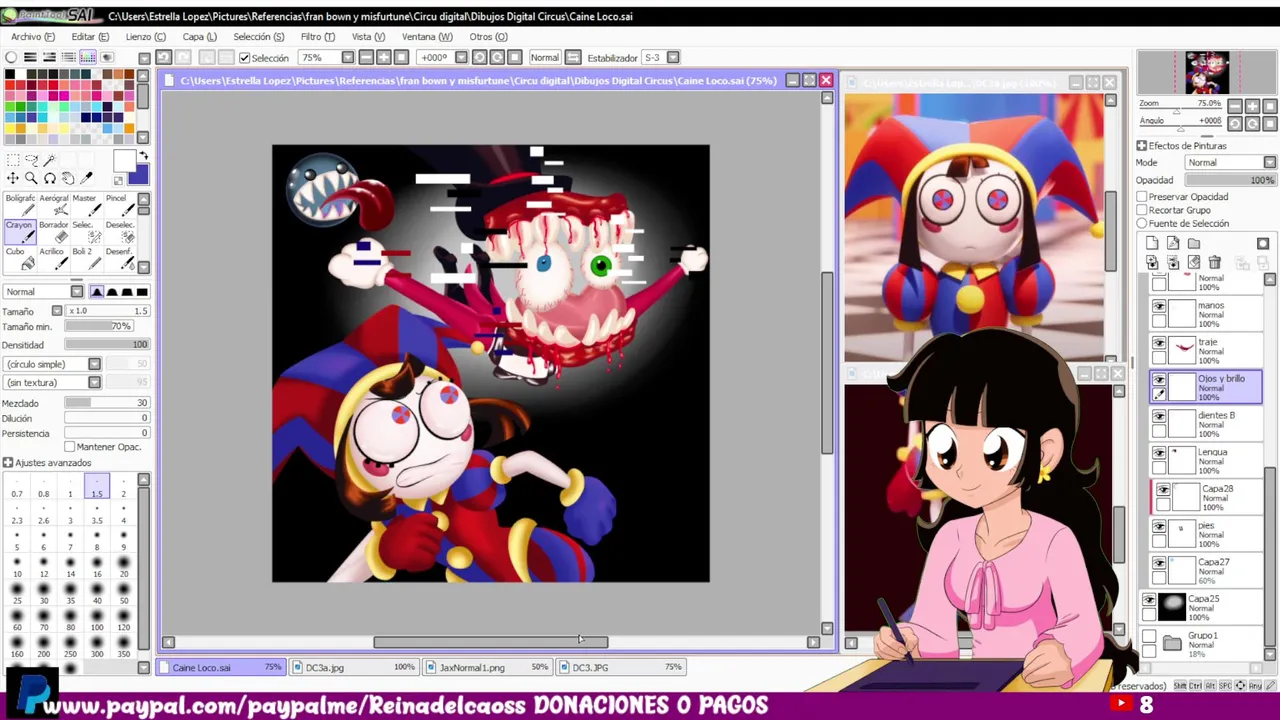
Task: Click the undo arrow in toolbar
Action: (x=164, y=58)
